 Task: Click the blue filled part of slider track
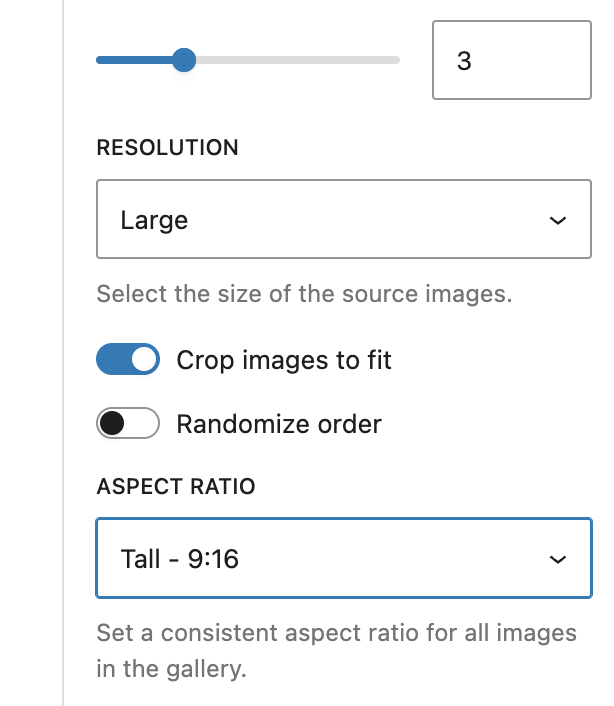coord(135,61)
